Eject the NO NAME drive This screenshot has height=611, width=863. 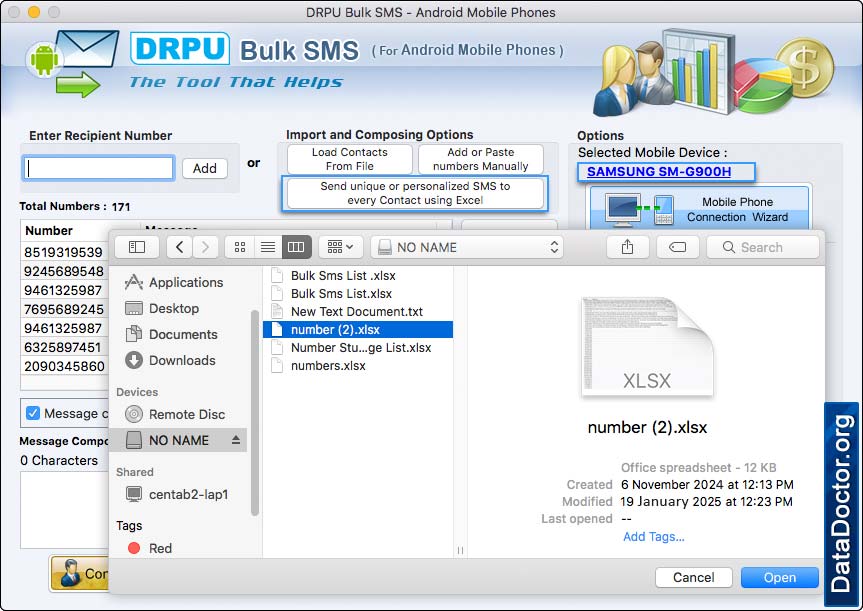pyautogui.click(x=236, y=440)
